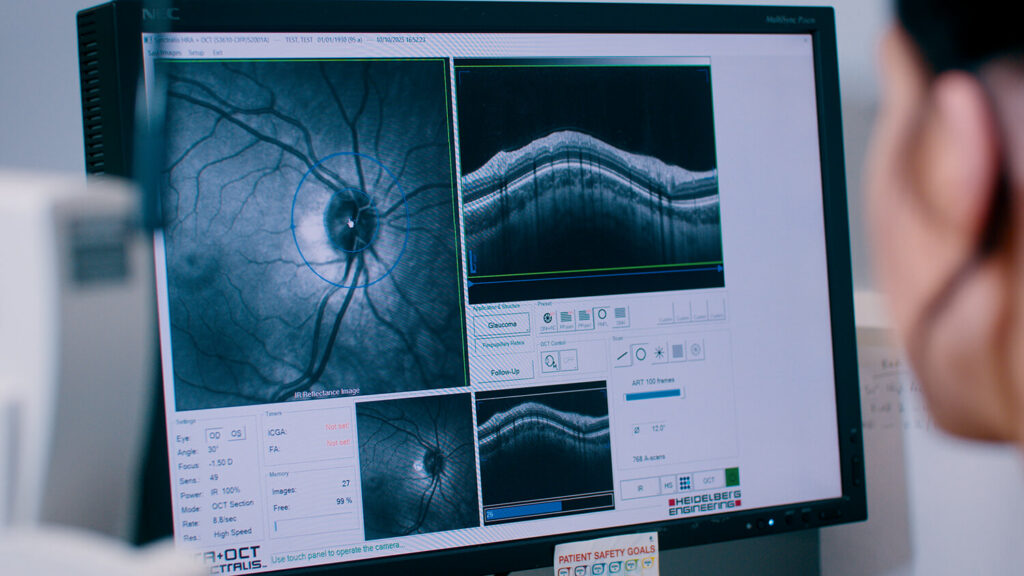Open the Setup menu
The height and width of the screenshot is (576, 1024).
pos(196,52)
